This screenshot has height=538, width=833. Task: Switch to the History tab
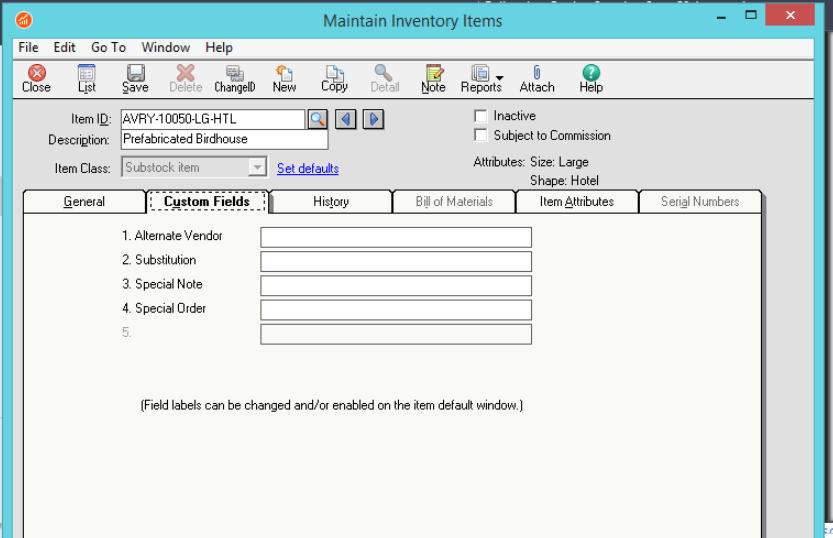[331, 202]
